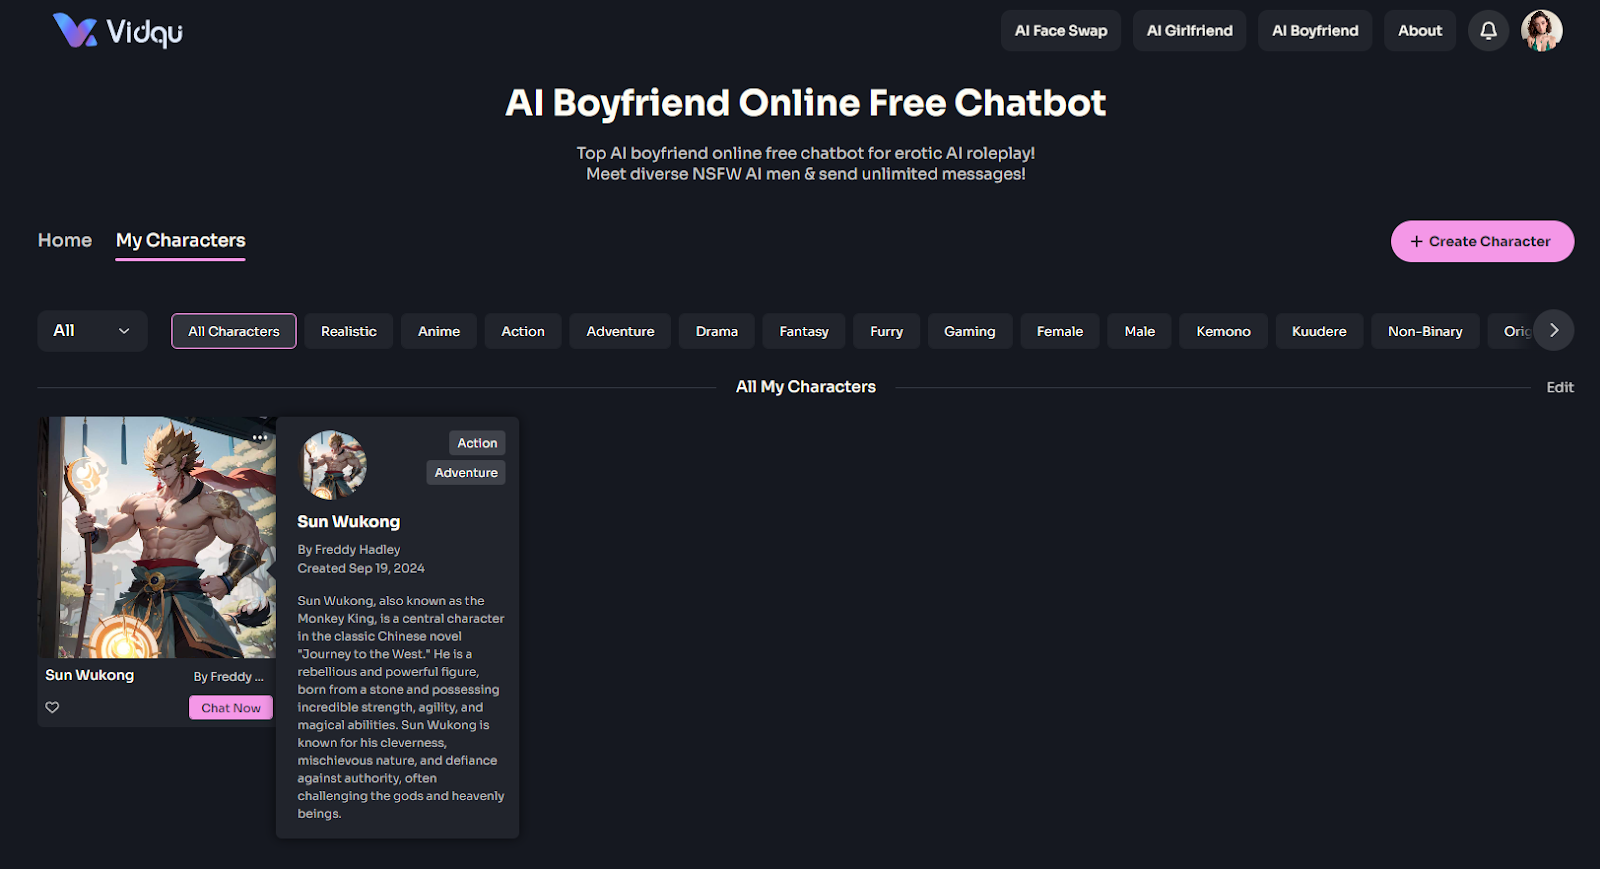Filter by Realistic category
Image resolution: width=1600 pixels, height=869 pixels.
point(349,331)
